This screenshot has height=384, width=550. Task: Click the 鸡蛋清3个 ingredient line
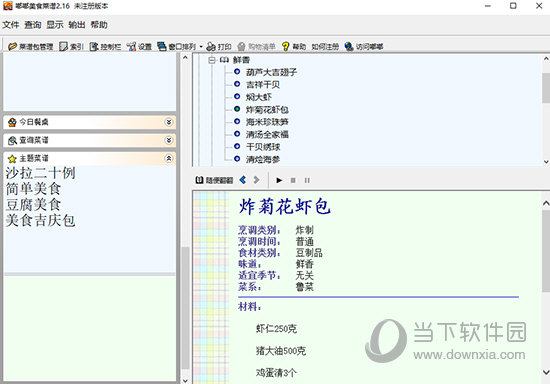(x=276, y=372)
